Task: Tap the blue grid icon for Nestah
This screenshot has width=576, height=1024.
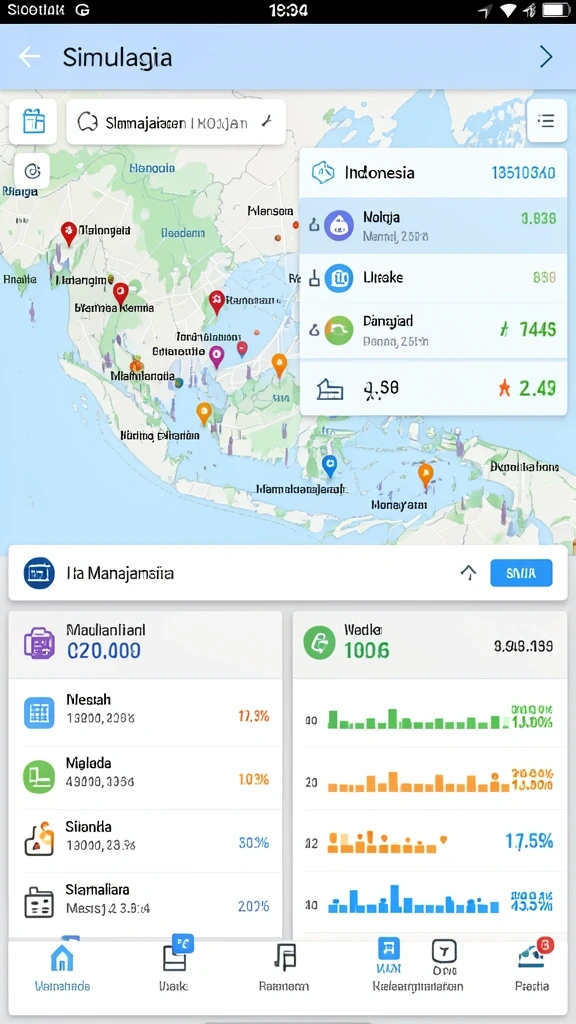Action: pos(39,712)
